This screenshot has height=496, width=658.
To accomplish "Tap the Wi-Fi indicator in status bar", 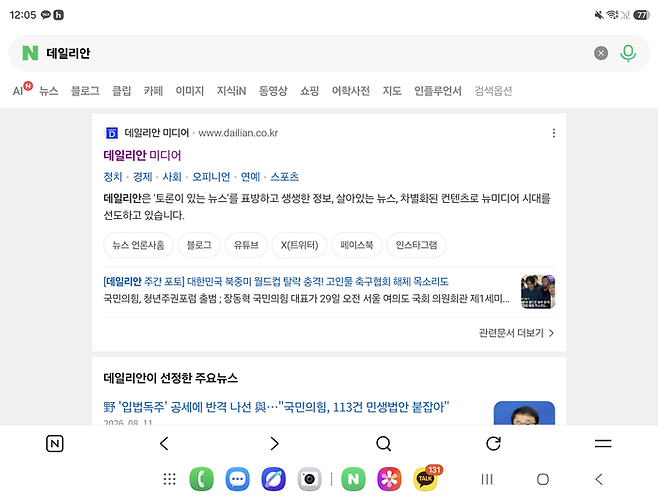I will tap(612, 15).
